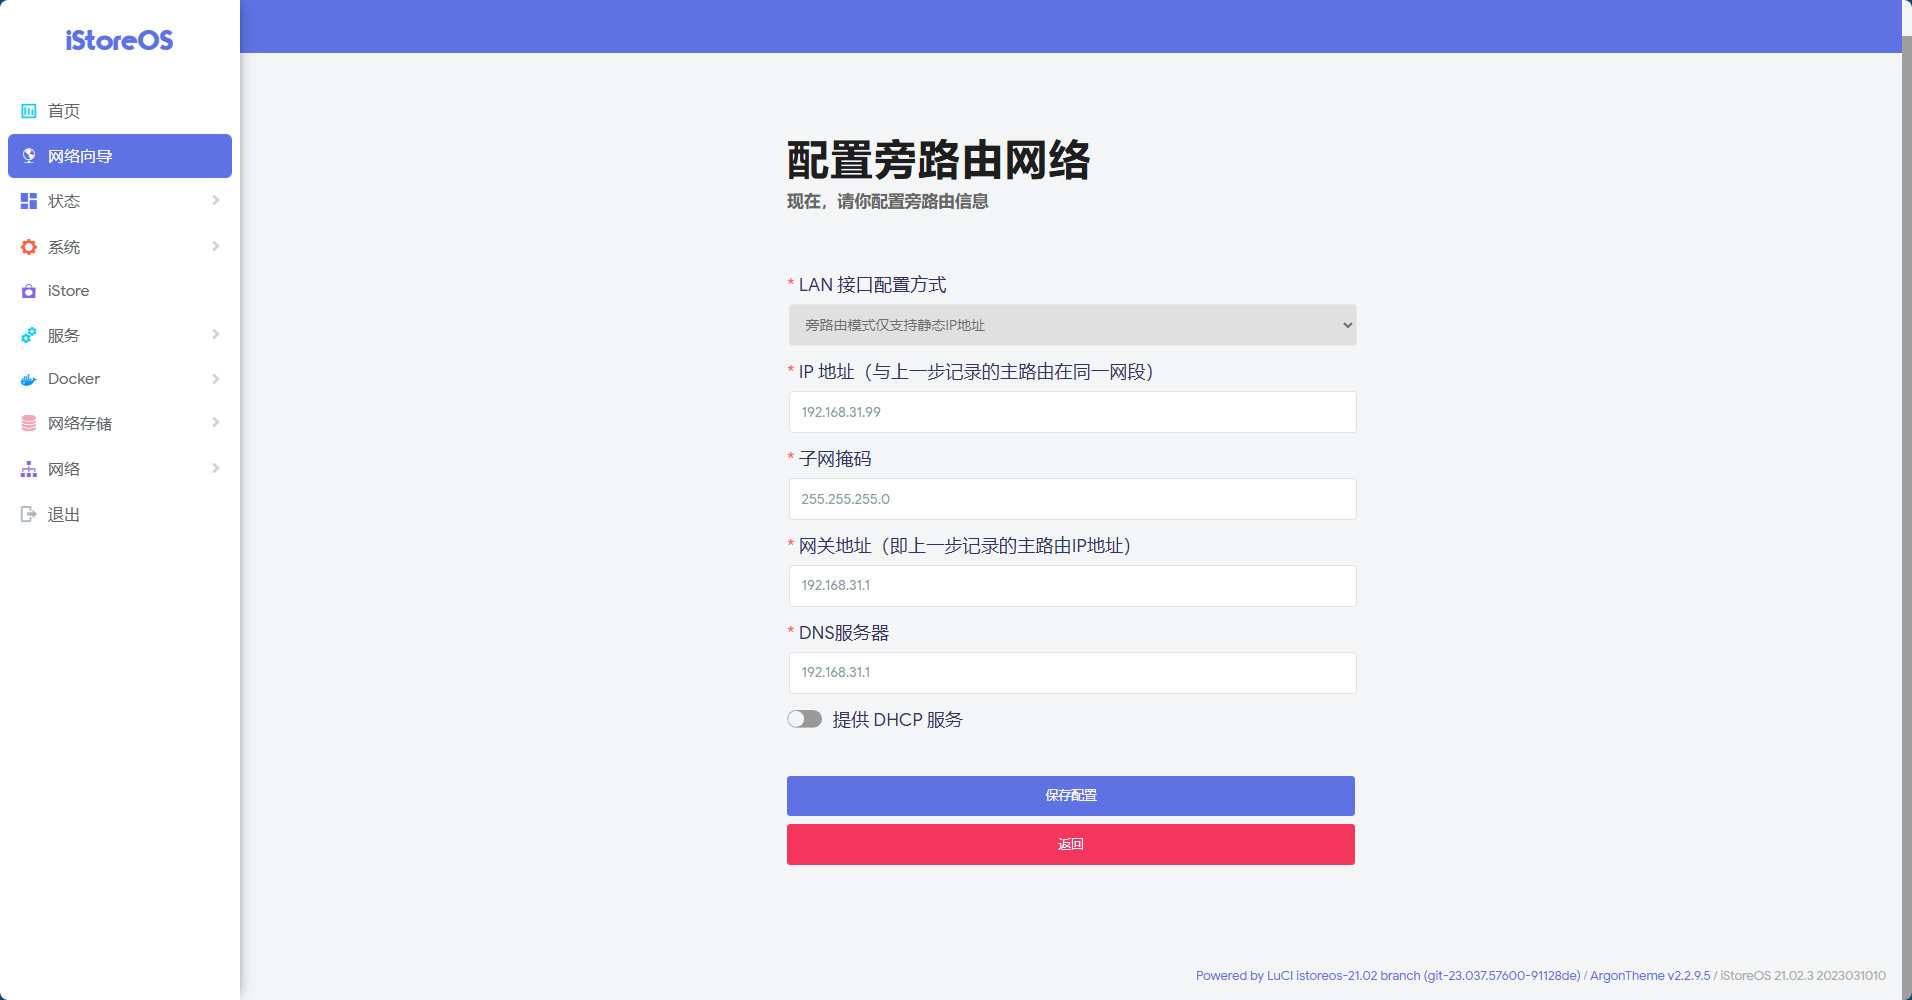This screenshot has height=1000, width=1912.
Task: Expand the 服务 menu chevron
Action: click(x=216, y=334)
